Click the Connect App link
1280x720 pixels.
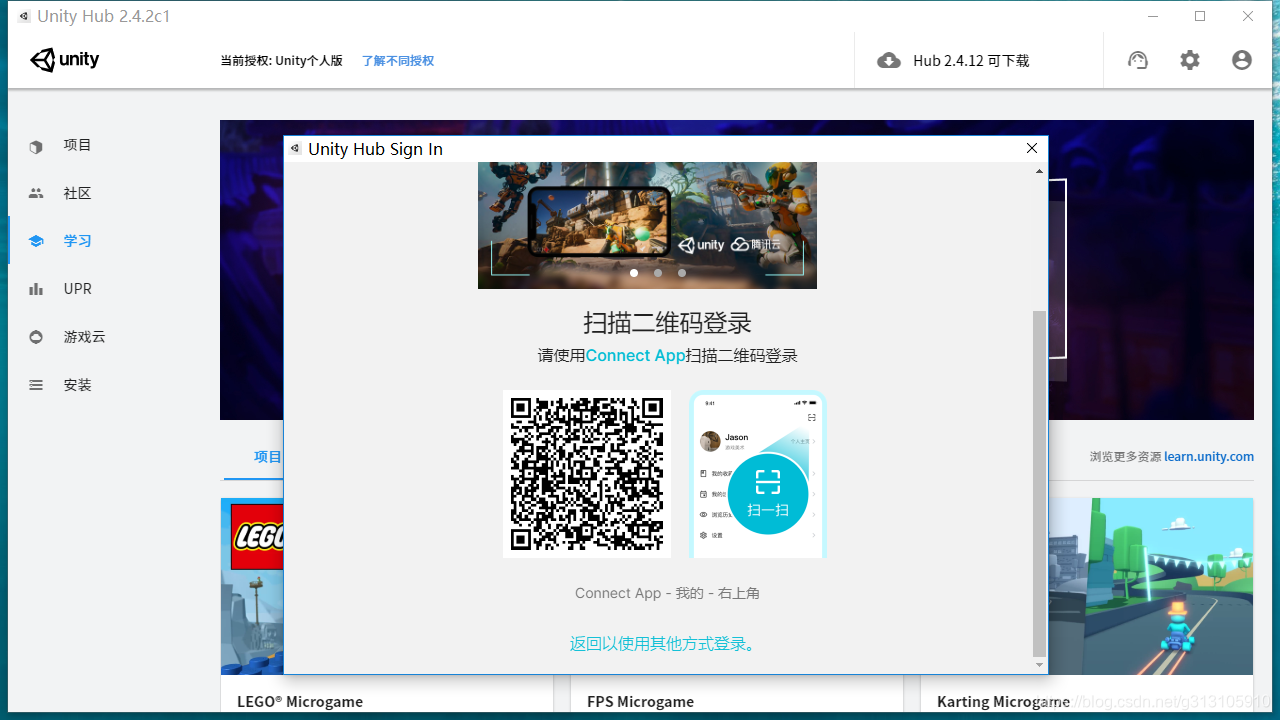coord(636,355)
